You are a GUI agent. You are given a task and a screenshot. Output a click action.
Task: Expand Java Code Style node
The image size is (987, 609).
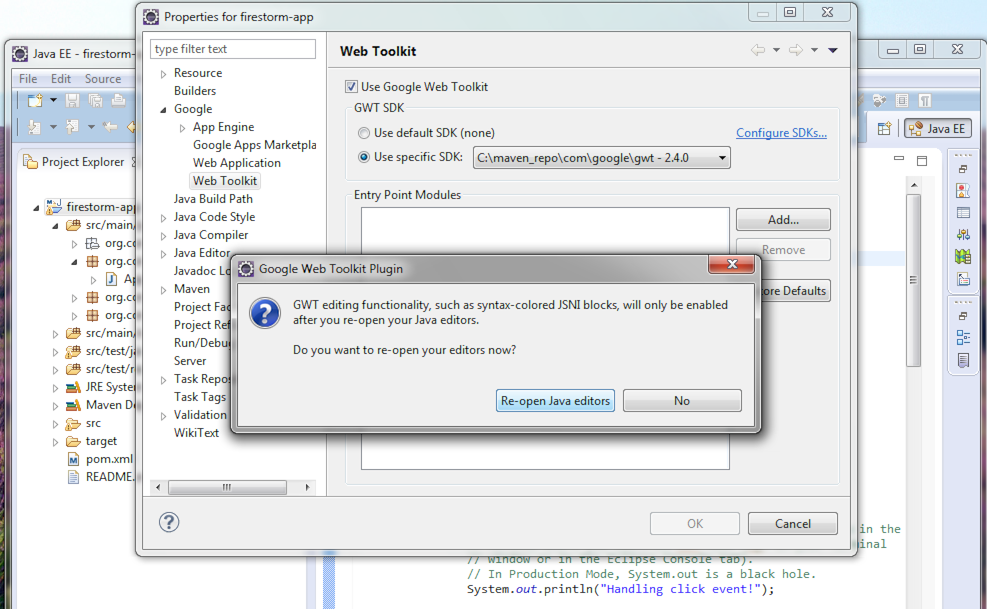coord(163,218)
